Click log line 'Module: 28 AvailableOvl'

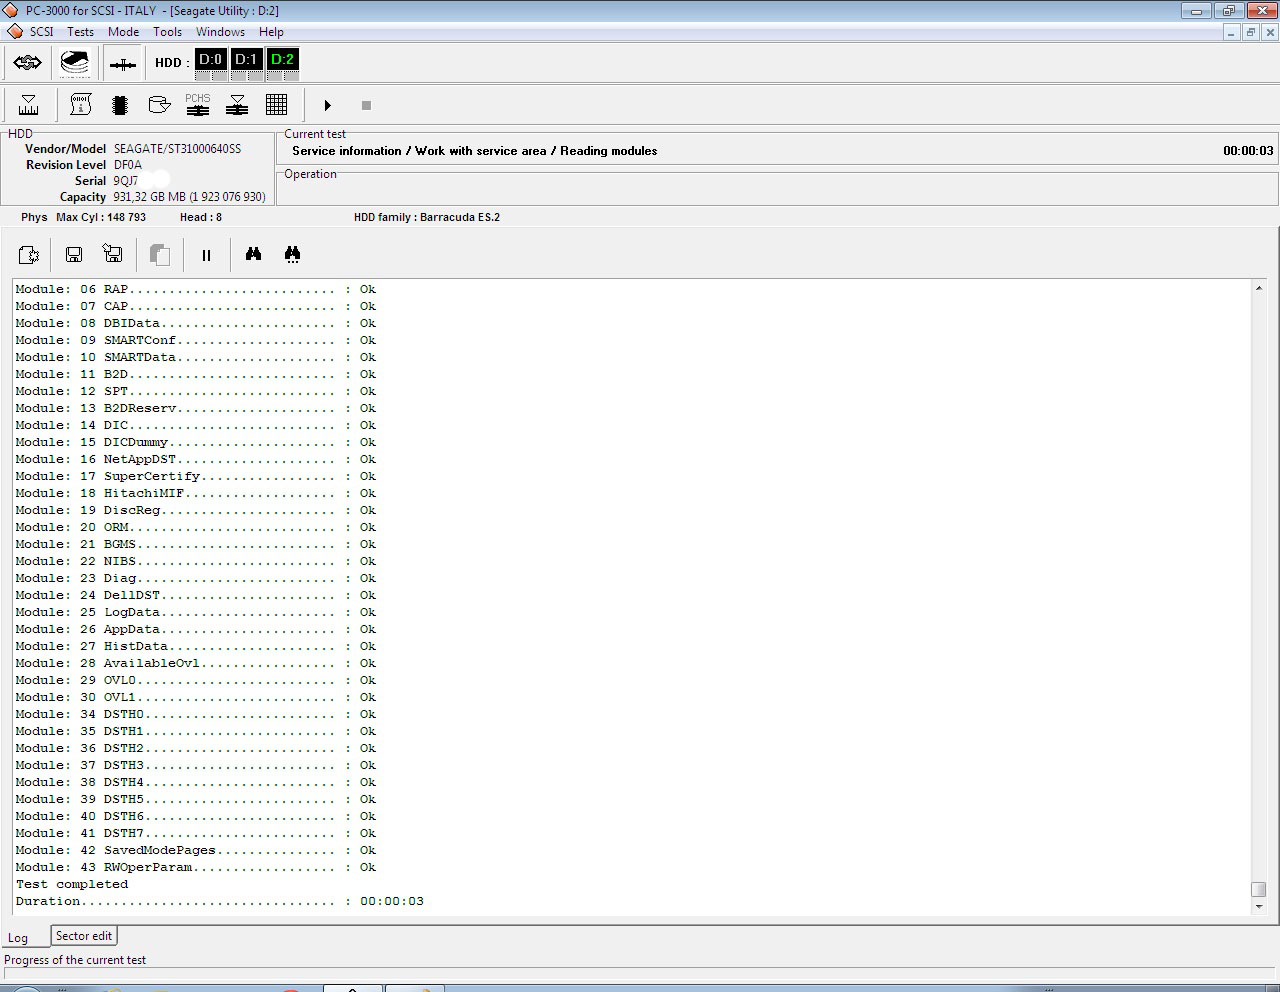(195, 663)
